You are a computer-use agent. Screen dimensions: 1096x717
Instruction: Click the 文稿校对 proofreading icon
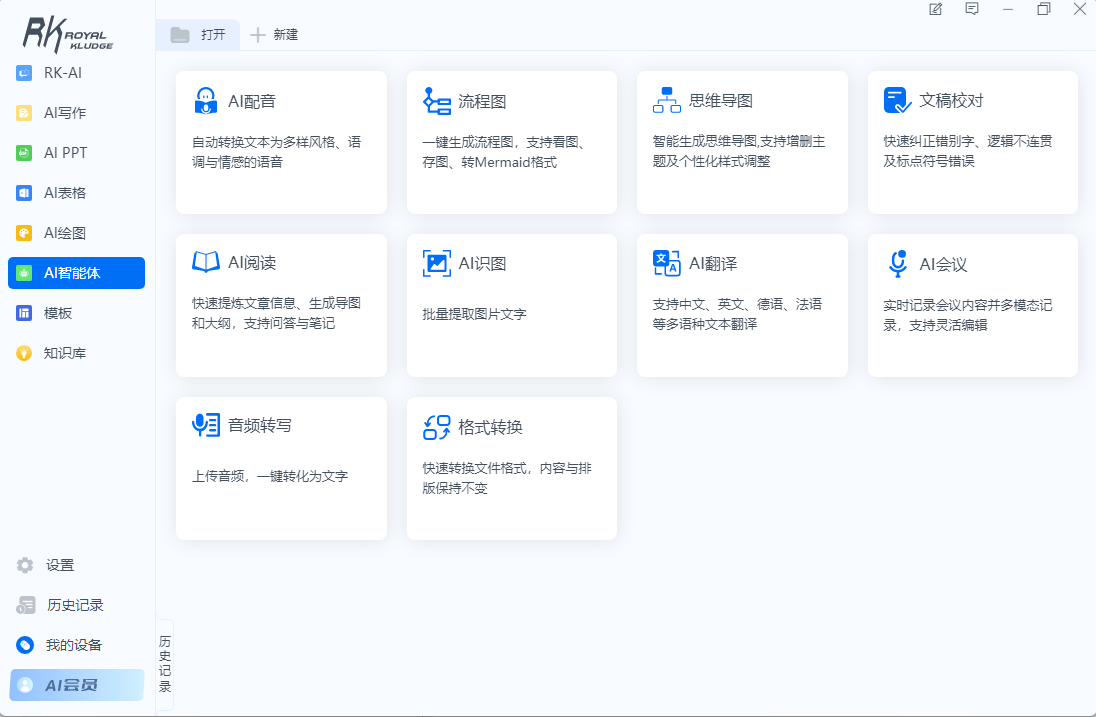click(897, 100)
